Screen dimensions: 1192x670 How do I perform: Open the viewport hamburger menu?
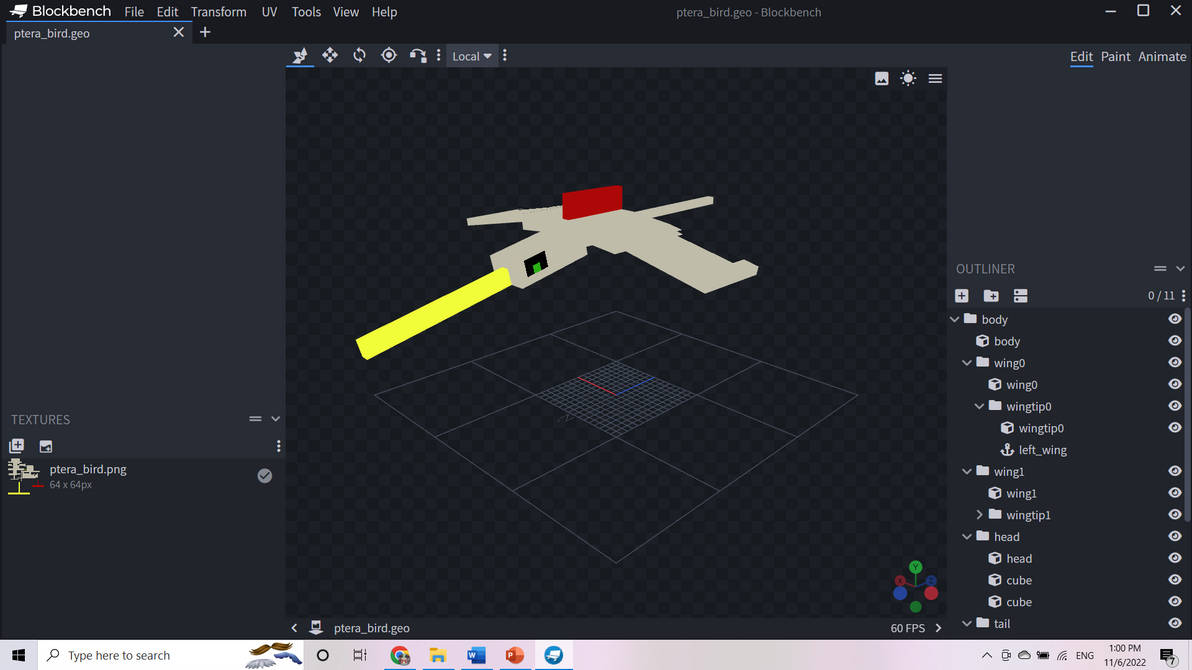click(935, 78)
